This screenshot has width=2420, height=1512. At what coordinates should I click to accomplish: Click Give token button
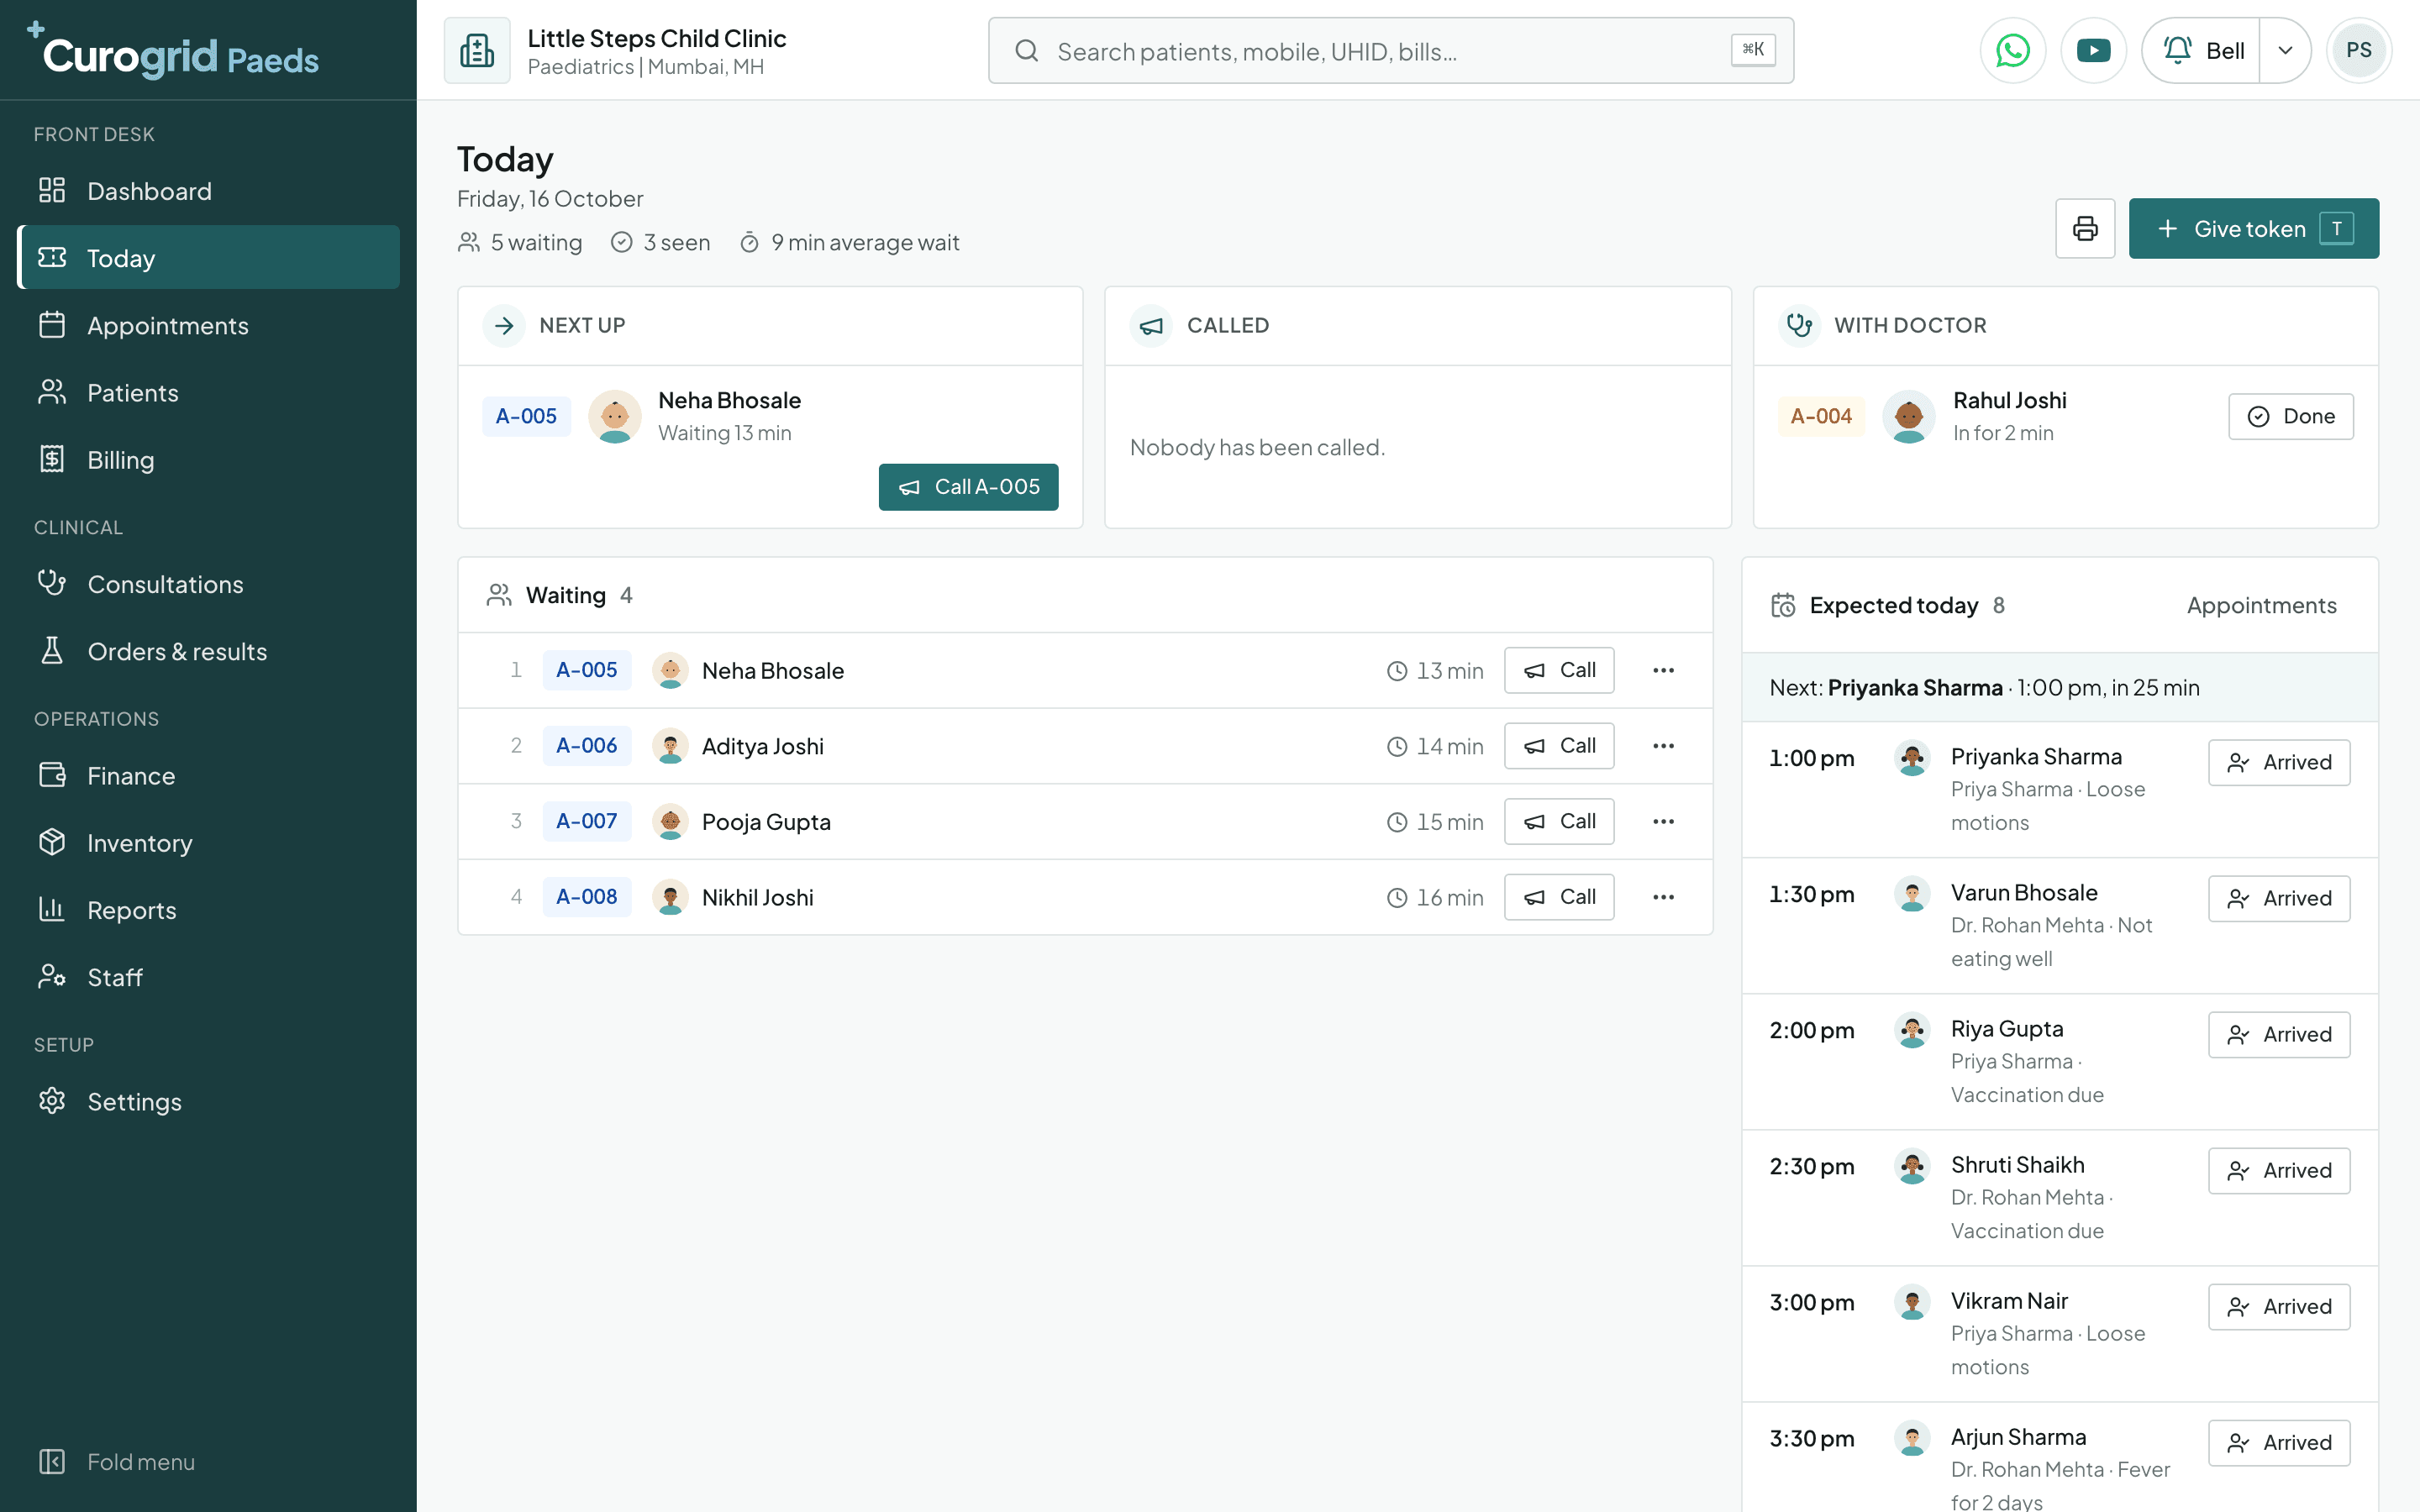click(x=2253, y=229)
